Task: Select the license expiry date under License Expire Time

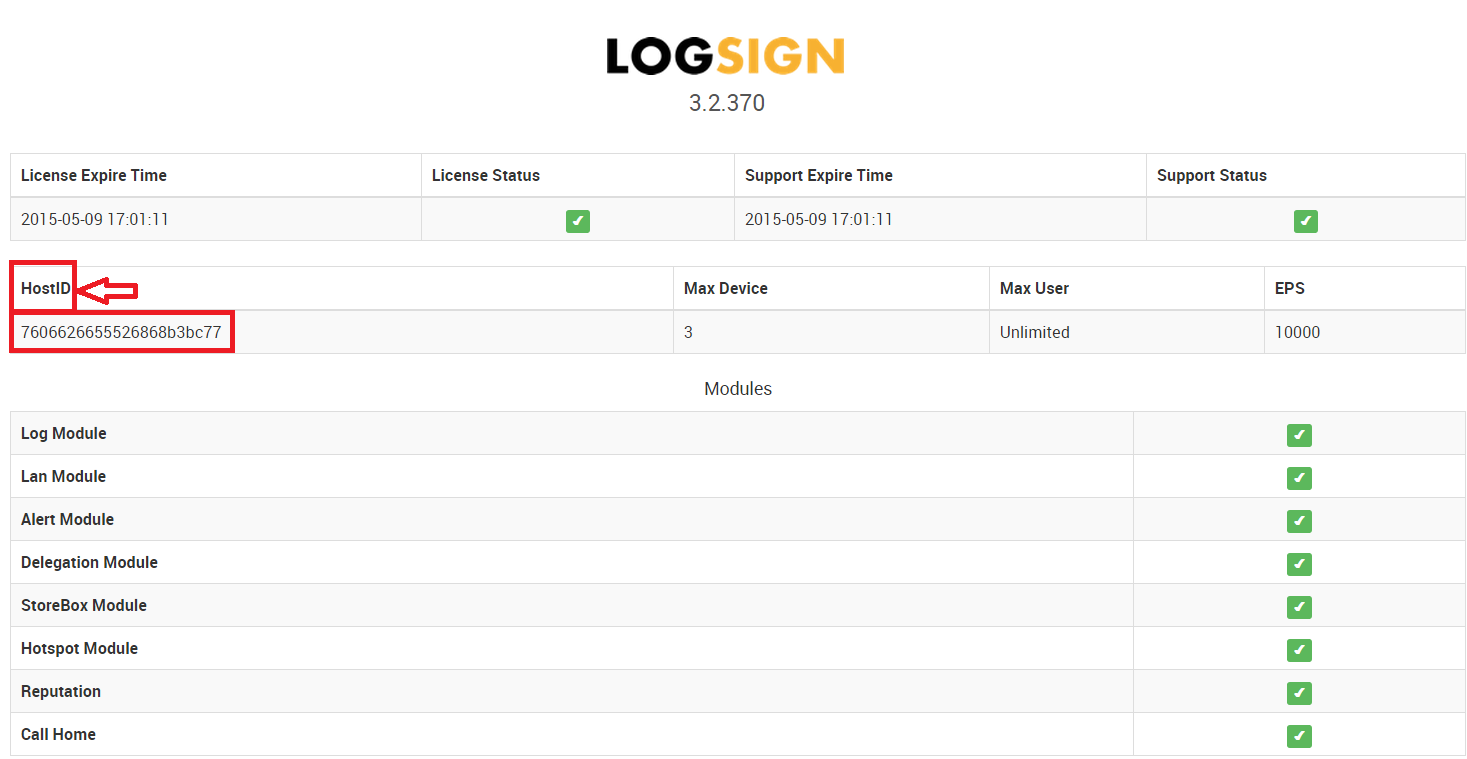Action: coord(95,219)
